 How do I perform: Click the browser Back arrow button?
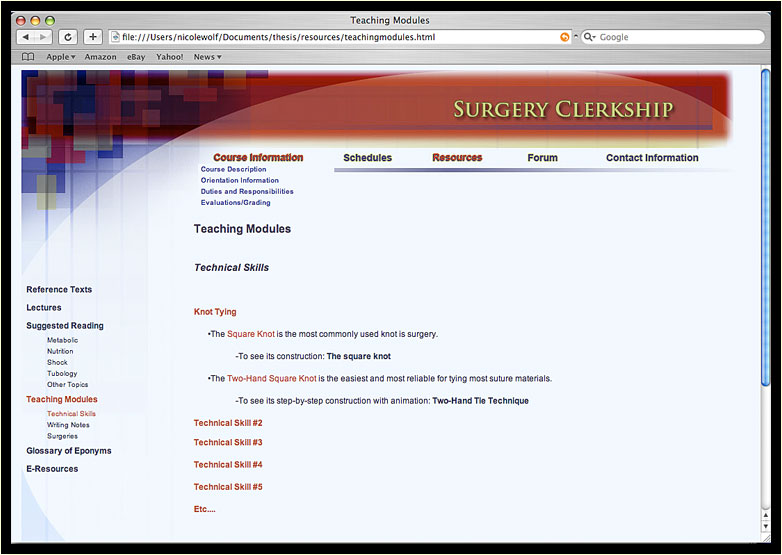[x=26, y=37]
